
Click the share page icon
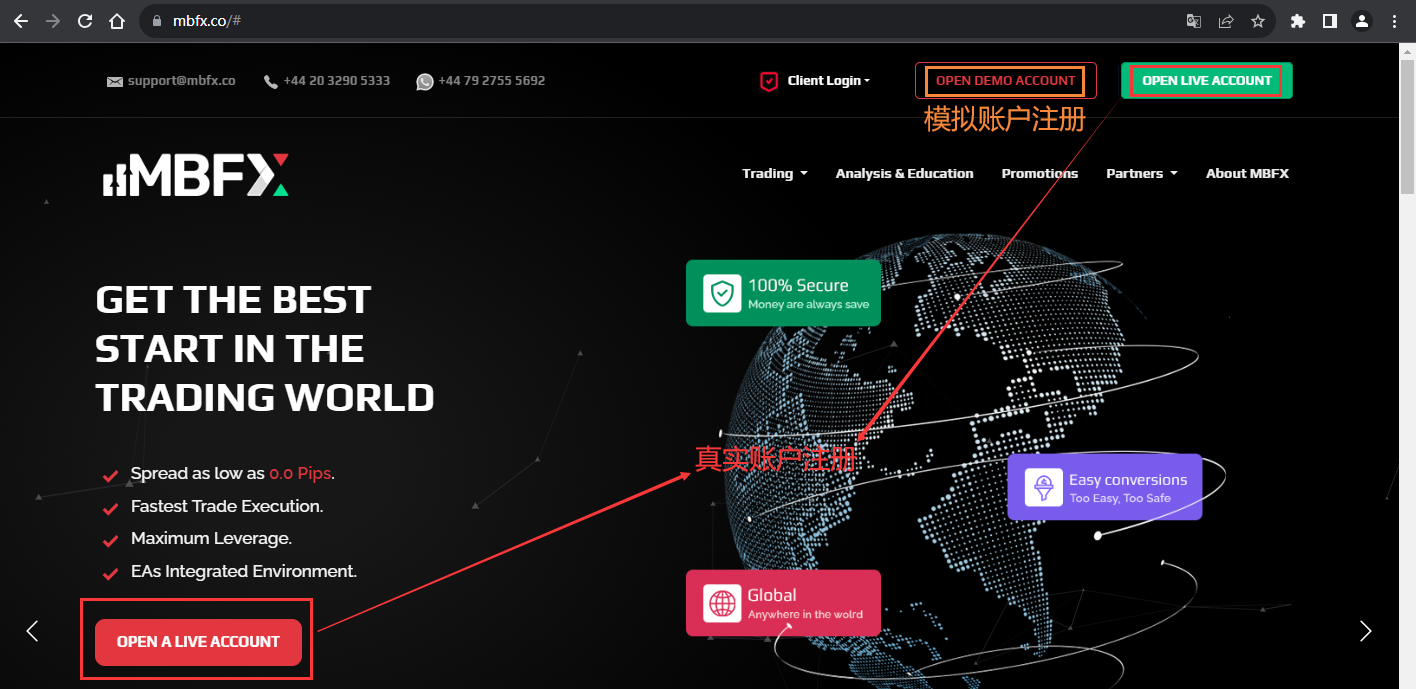pos(1226,21)
